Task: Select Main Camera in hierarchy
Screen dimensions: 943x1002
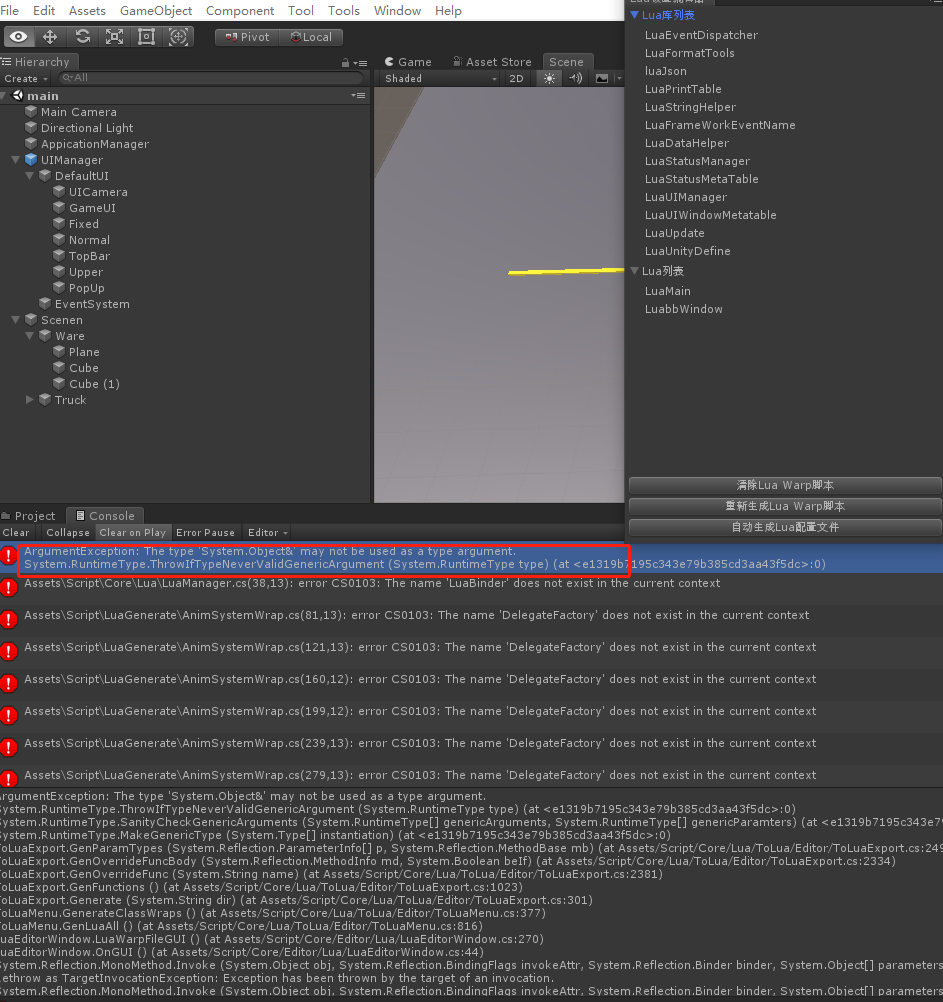Action: [79, 112]
